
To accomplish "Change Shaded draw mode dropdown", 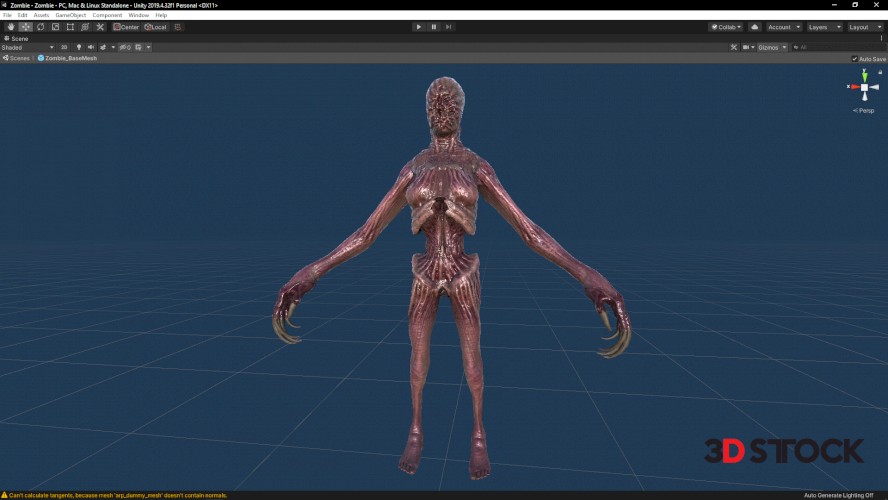I will coord(28,48).
